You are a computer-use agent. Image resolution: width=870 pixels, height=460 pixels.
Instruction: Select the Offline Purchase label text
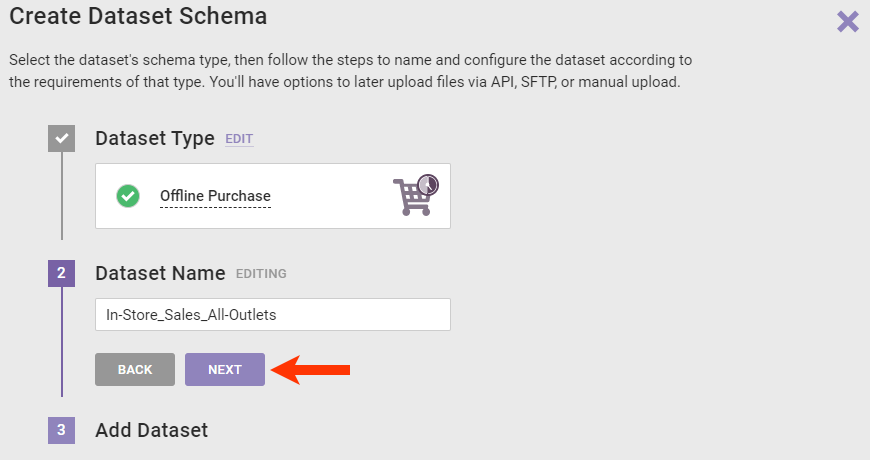(215, 196)
